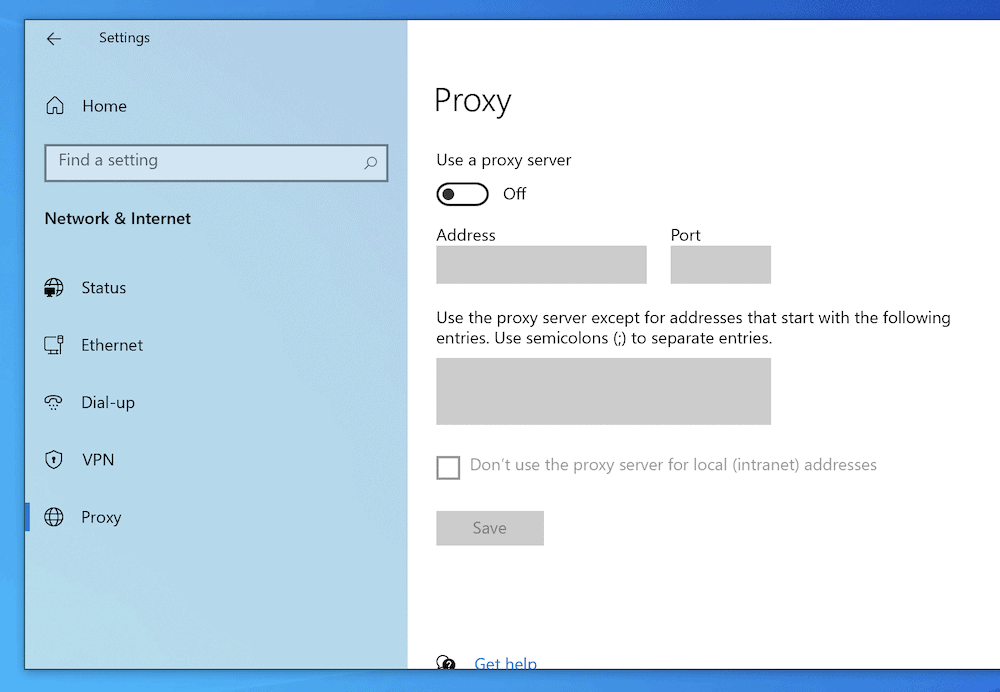Click inside the proxy Address field
Image resolution: width=1000 pixels, height=692 pixels.
[541, 265]
